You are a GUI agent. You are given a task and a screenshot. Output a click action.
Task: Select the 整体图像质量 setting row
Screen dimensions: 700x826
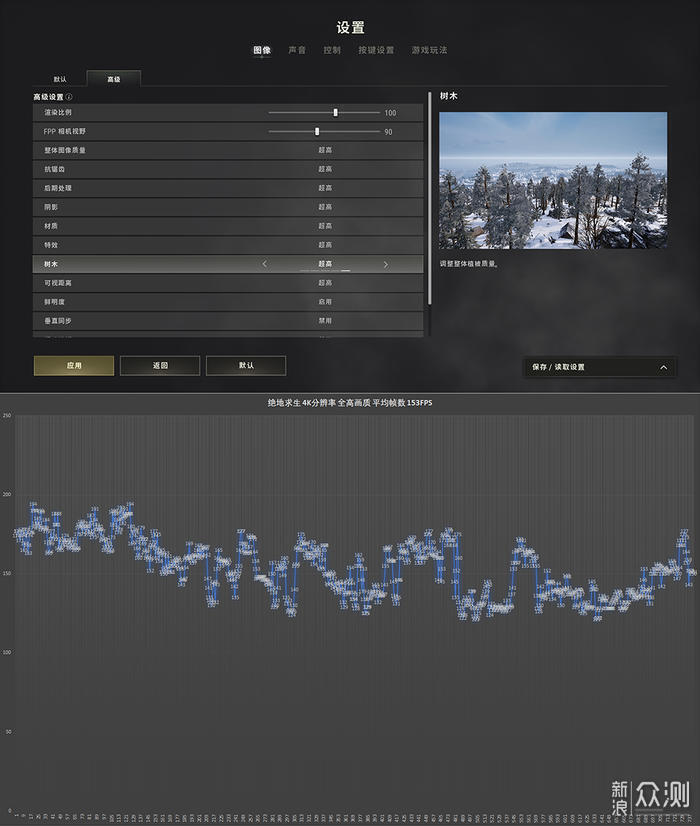[x=228, y=150]
